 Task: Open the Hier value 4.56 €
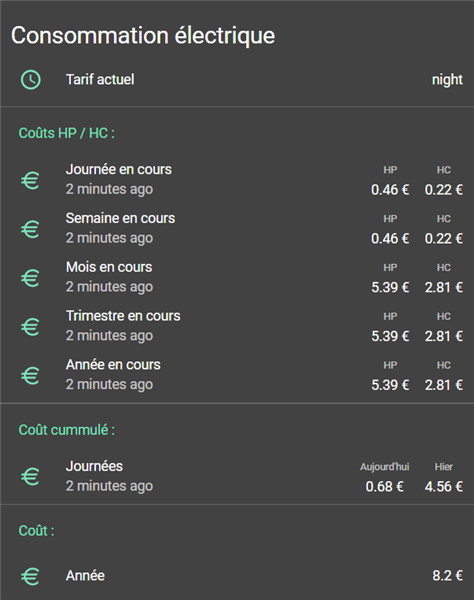444,487
